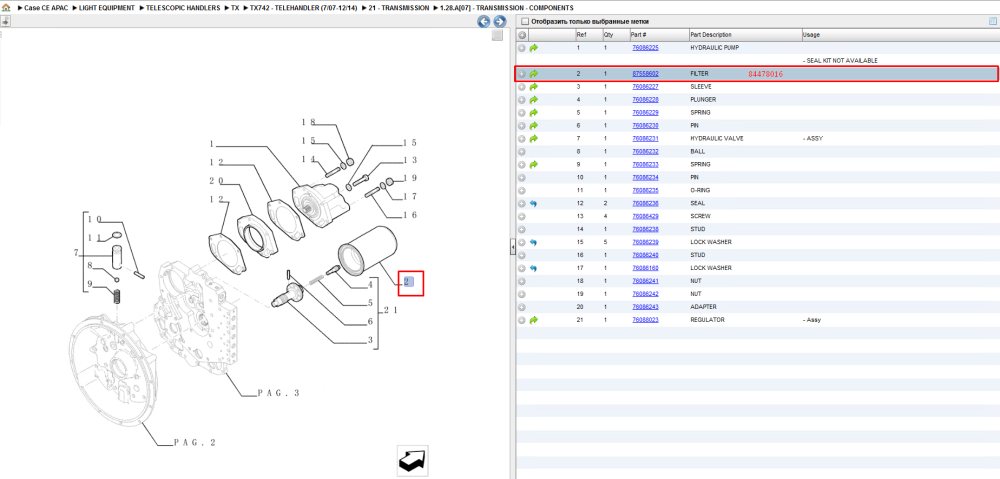This screenshot has width=1000, height=479.
Task: Open 1.28.A[07] TRANSMISSION - COMPONENTS breadcrumb
Action: click(506, 8)
